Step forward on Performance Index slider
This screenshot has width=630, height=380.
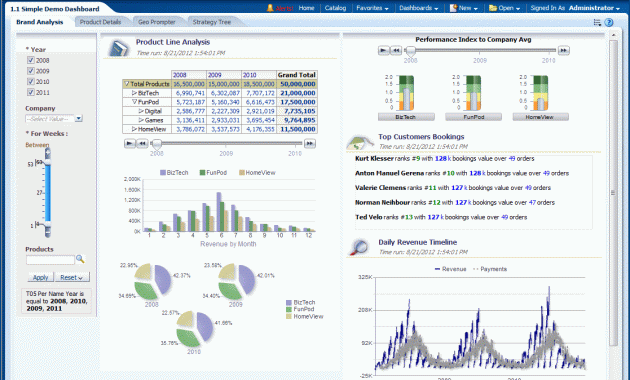click(564, 50)
